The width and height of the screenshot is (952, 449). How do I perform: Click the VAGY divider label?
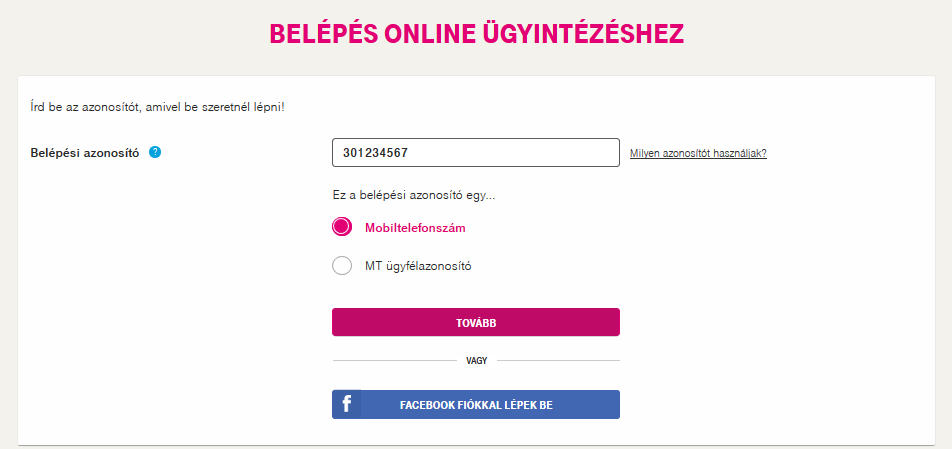pos(477,360)
